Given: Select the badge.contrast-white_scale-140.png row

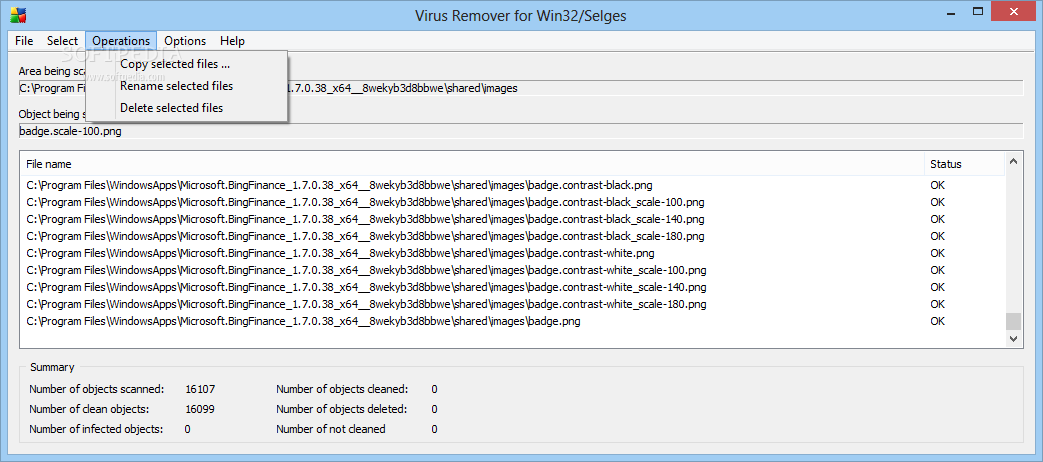Looking at the screenshot, I should (512, 287).
